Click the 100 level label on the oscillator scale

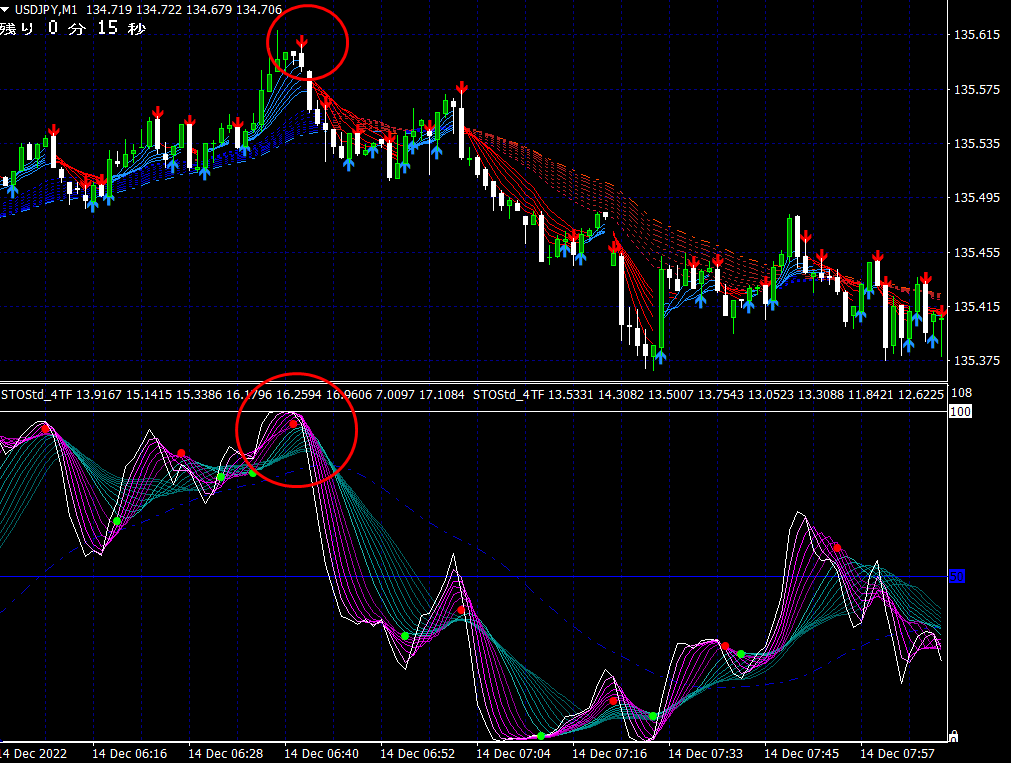(960, 411)
